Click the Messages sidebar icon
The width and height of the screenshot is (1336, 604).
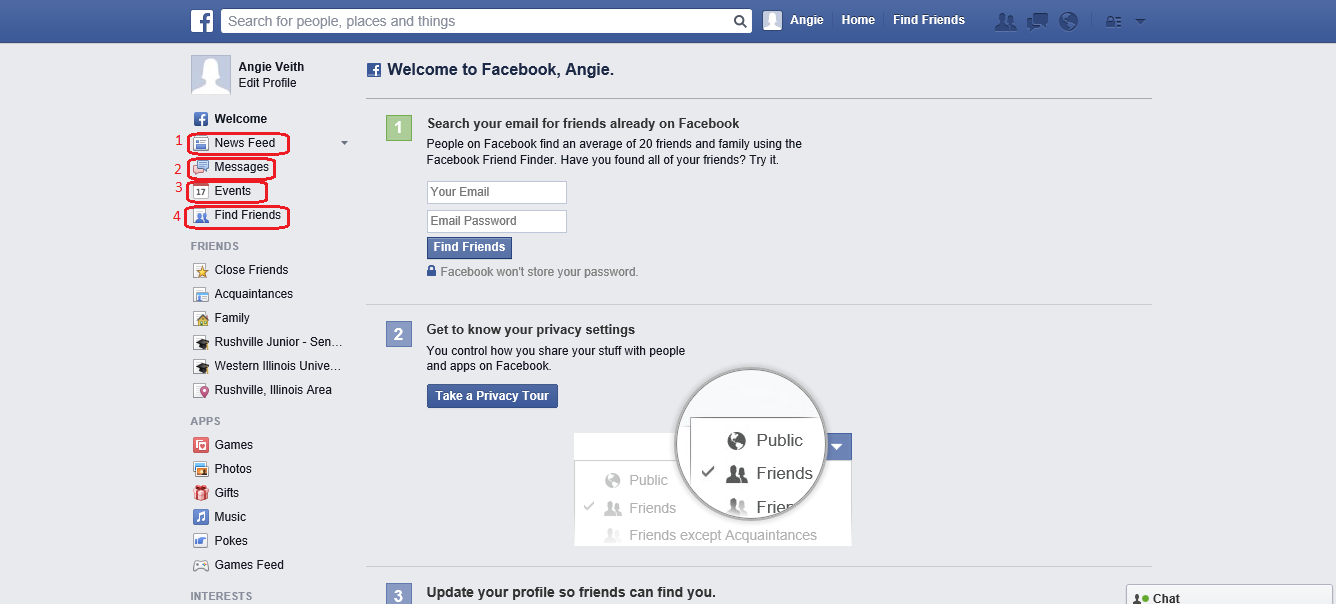point(201,167)
